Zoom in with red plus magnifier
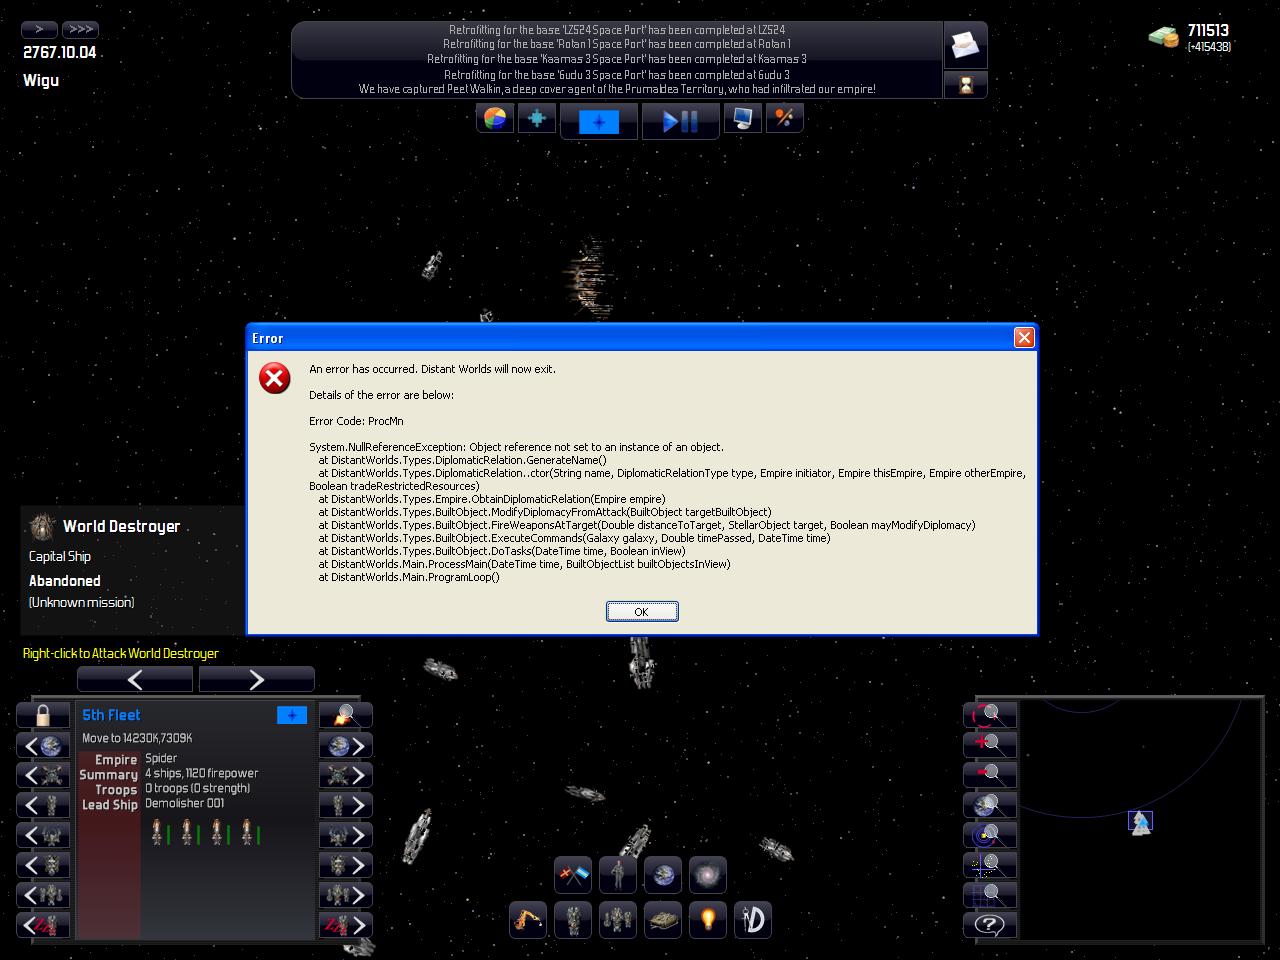 point(990,745)
